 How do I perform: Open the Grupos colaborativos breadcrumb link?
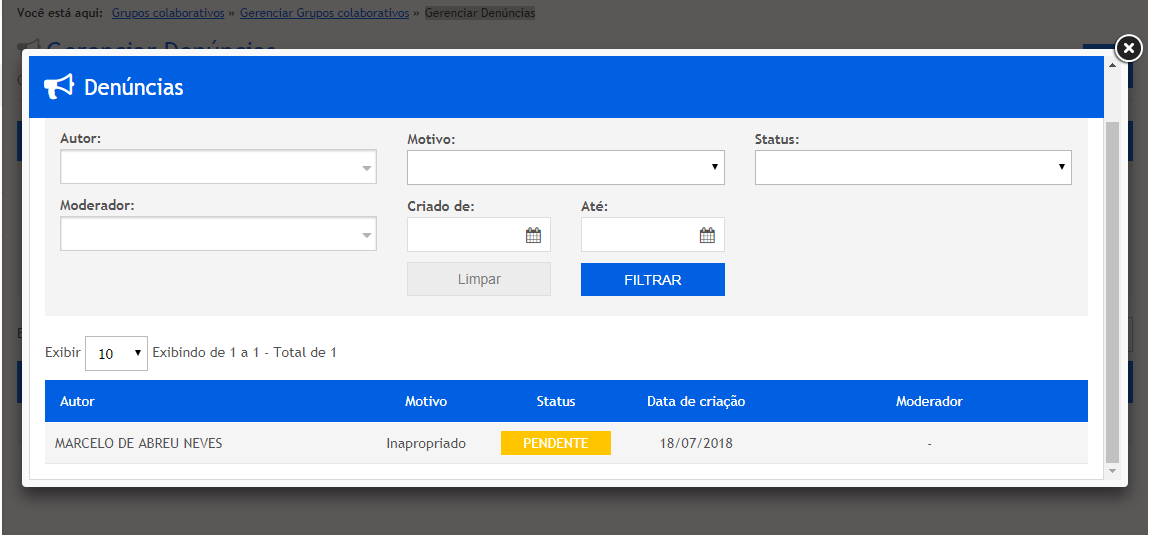tap(169, 13)
